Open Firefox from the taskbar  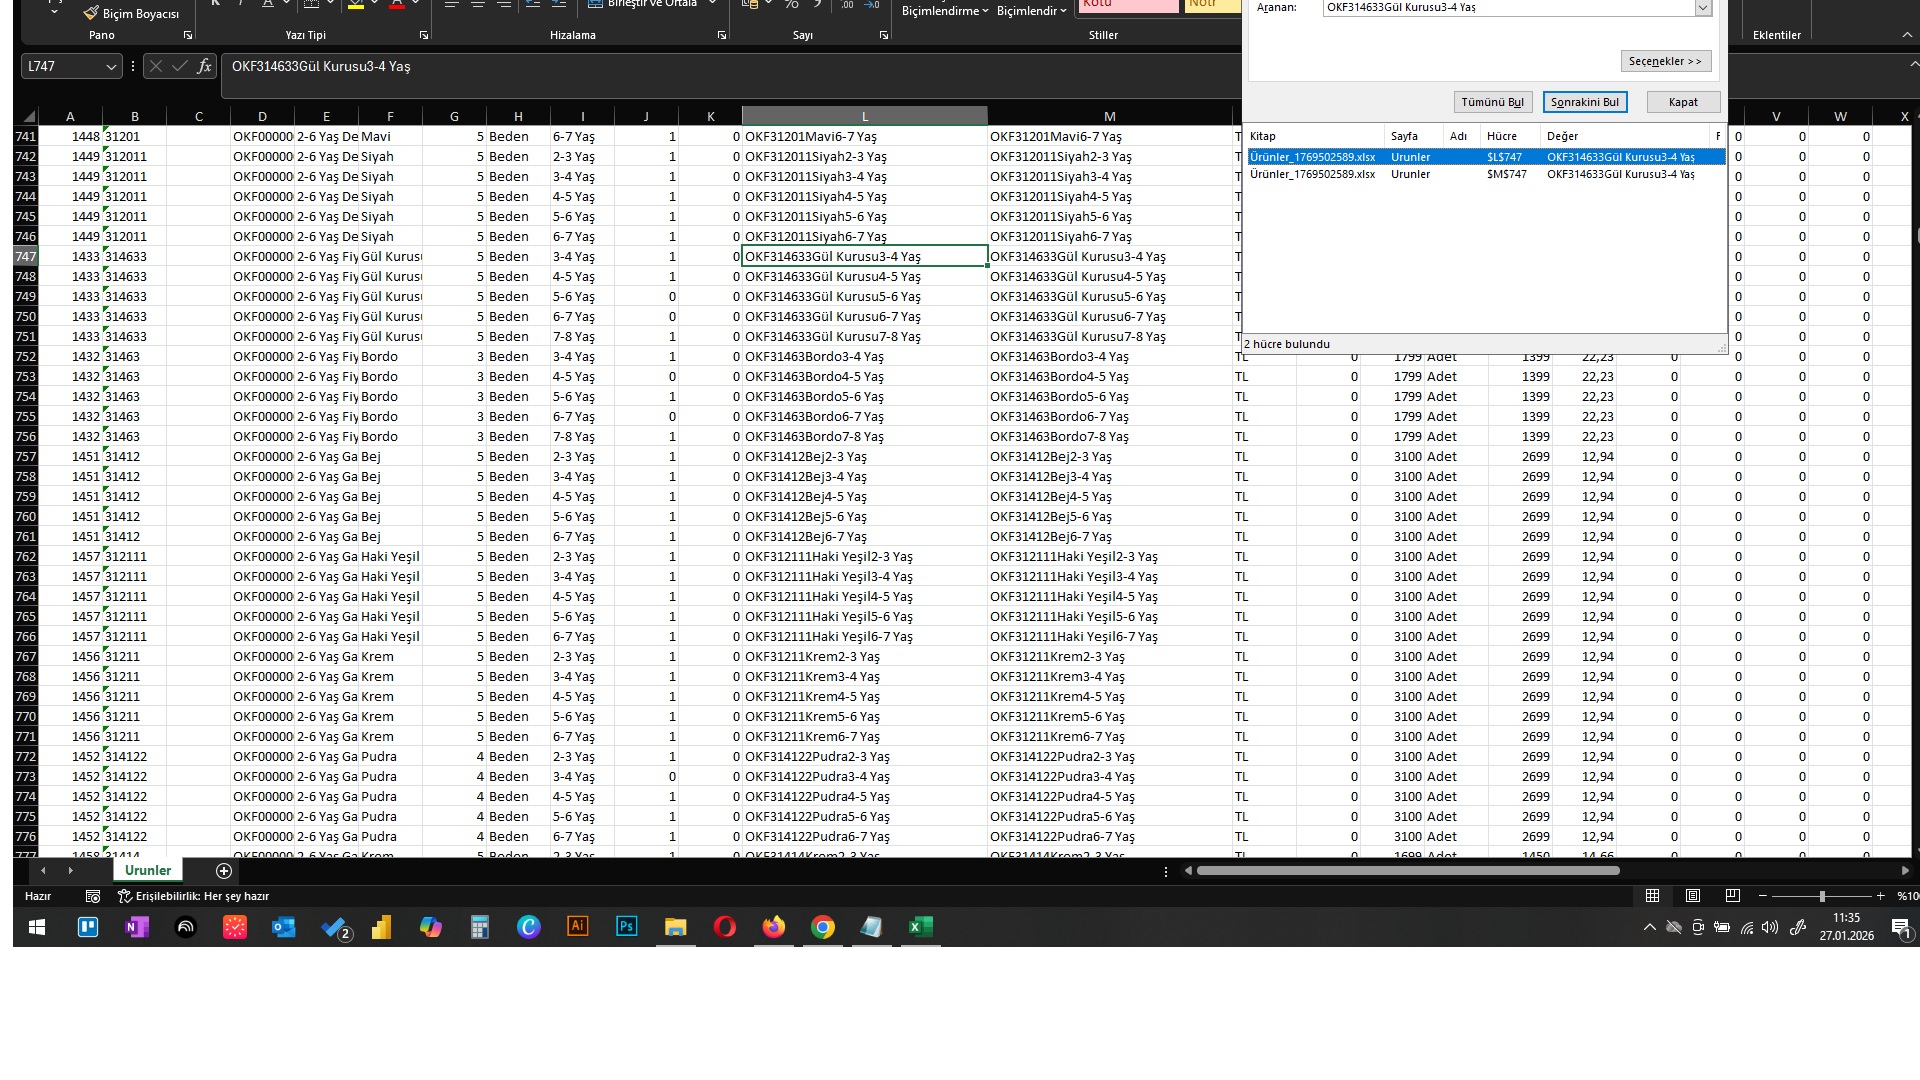774,927
